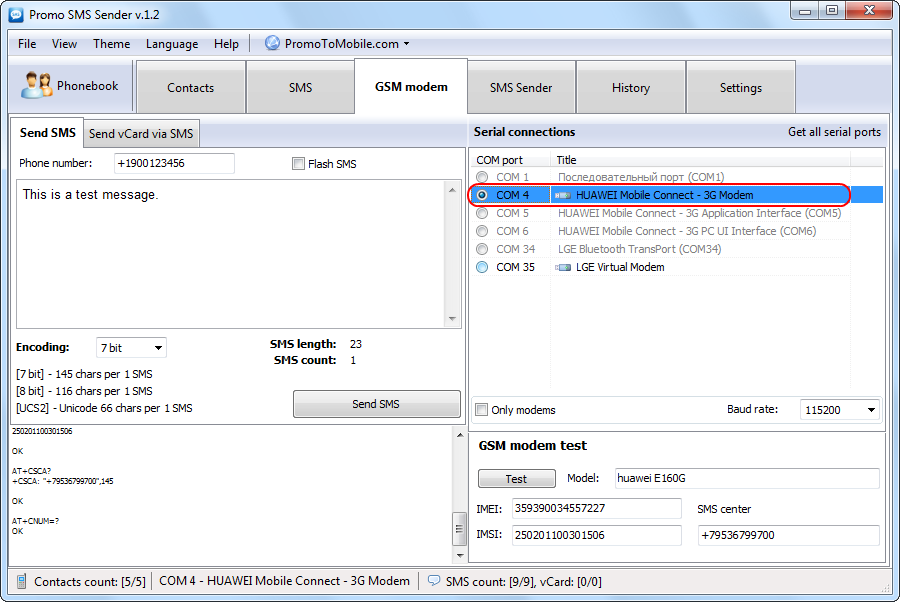Screen dimensions: 900x602
Task: Enable the Flash SMS checkbox
Action: click(x=298, y=164)
